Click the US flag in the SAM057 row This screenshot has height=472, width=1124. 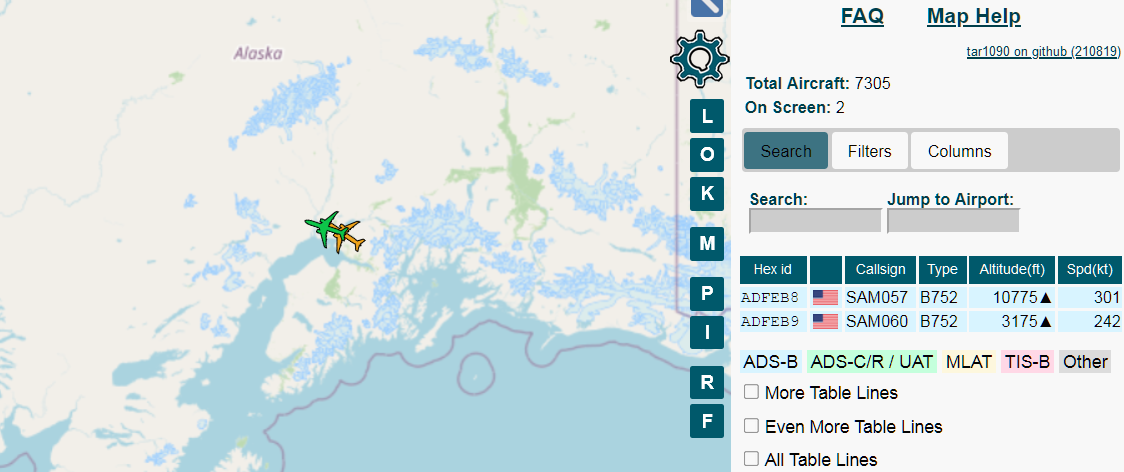tap(825, 297)
